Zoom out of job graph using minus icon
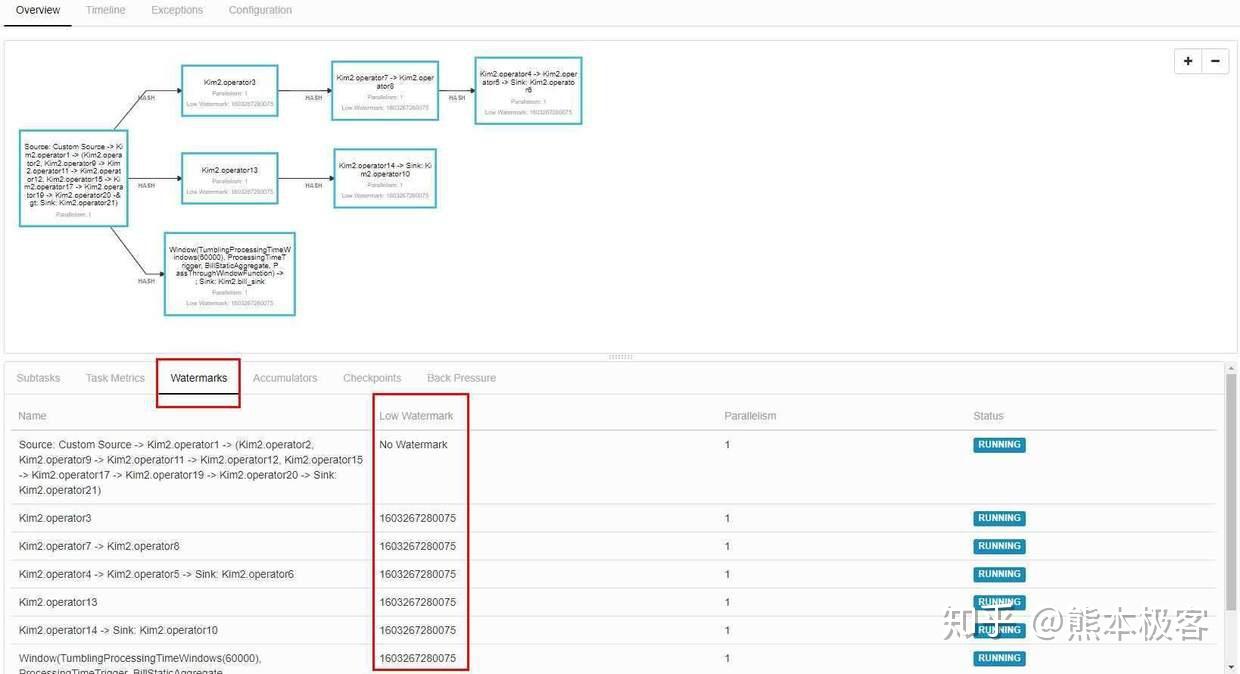1240x674 pixels. coord(1215,61)
